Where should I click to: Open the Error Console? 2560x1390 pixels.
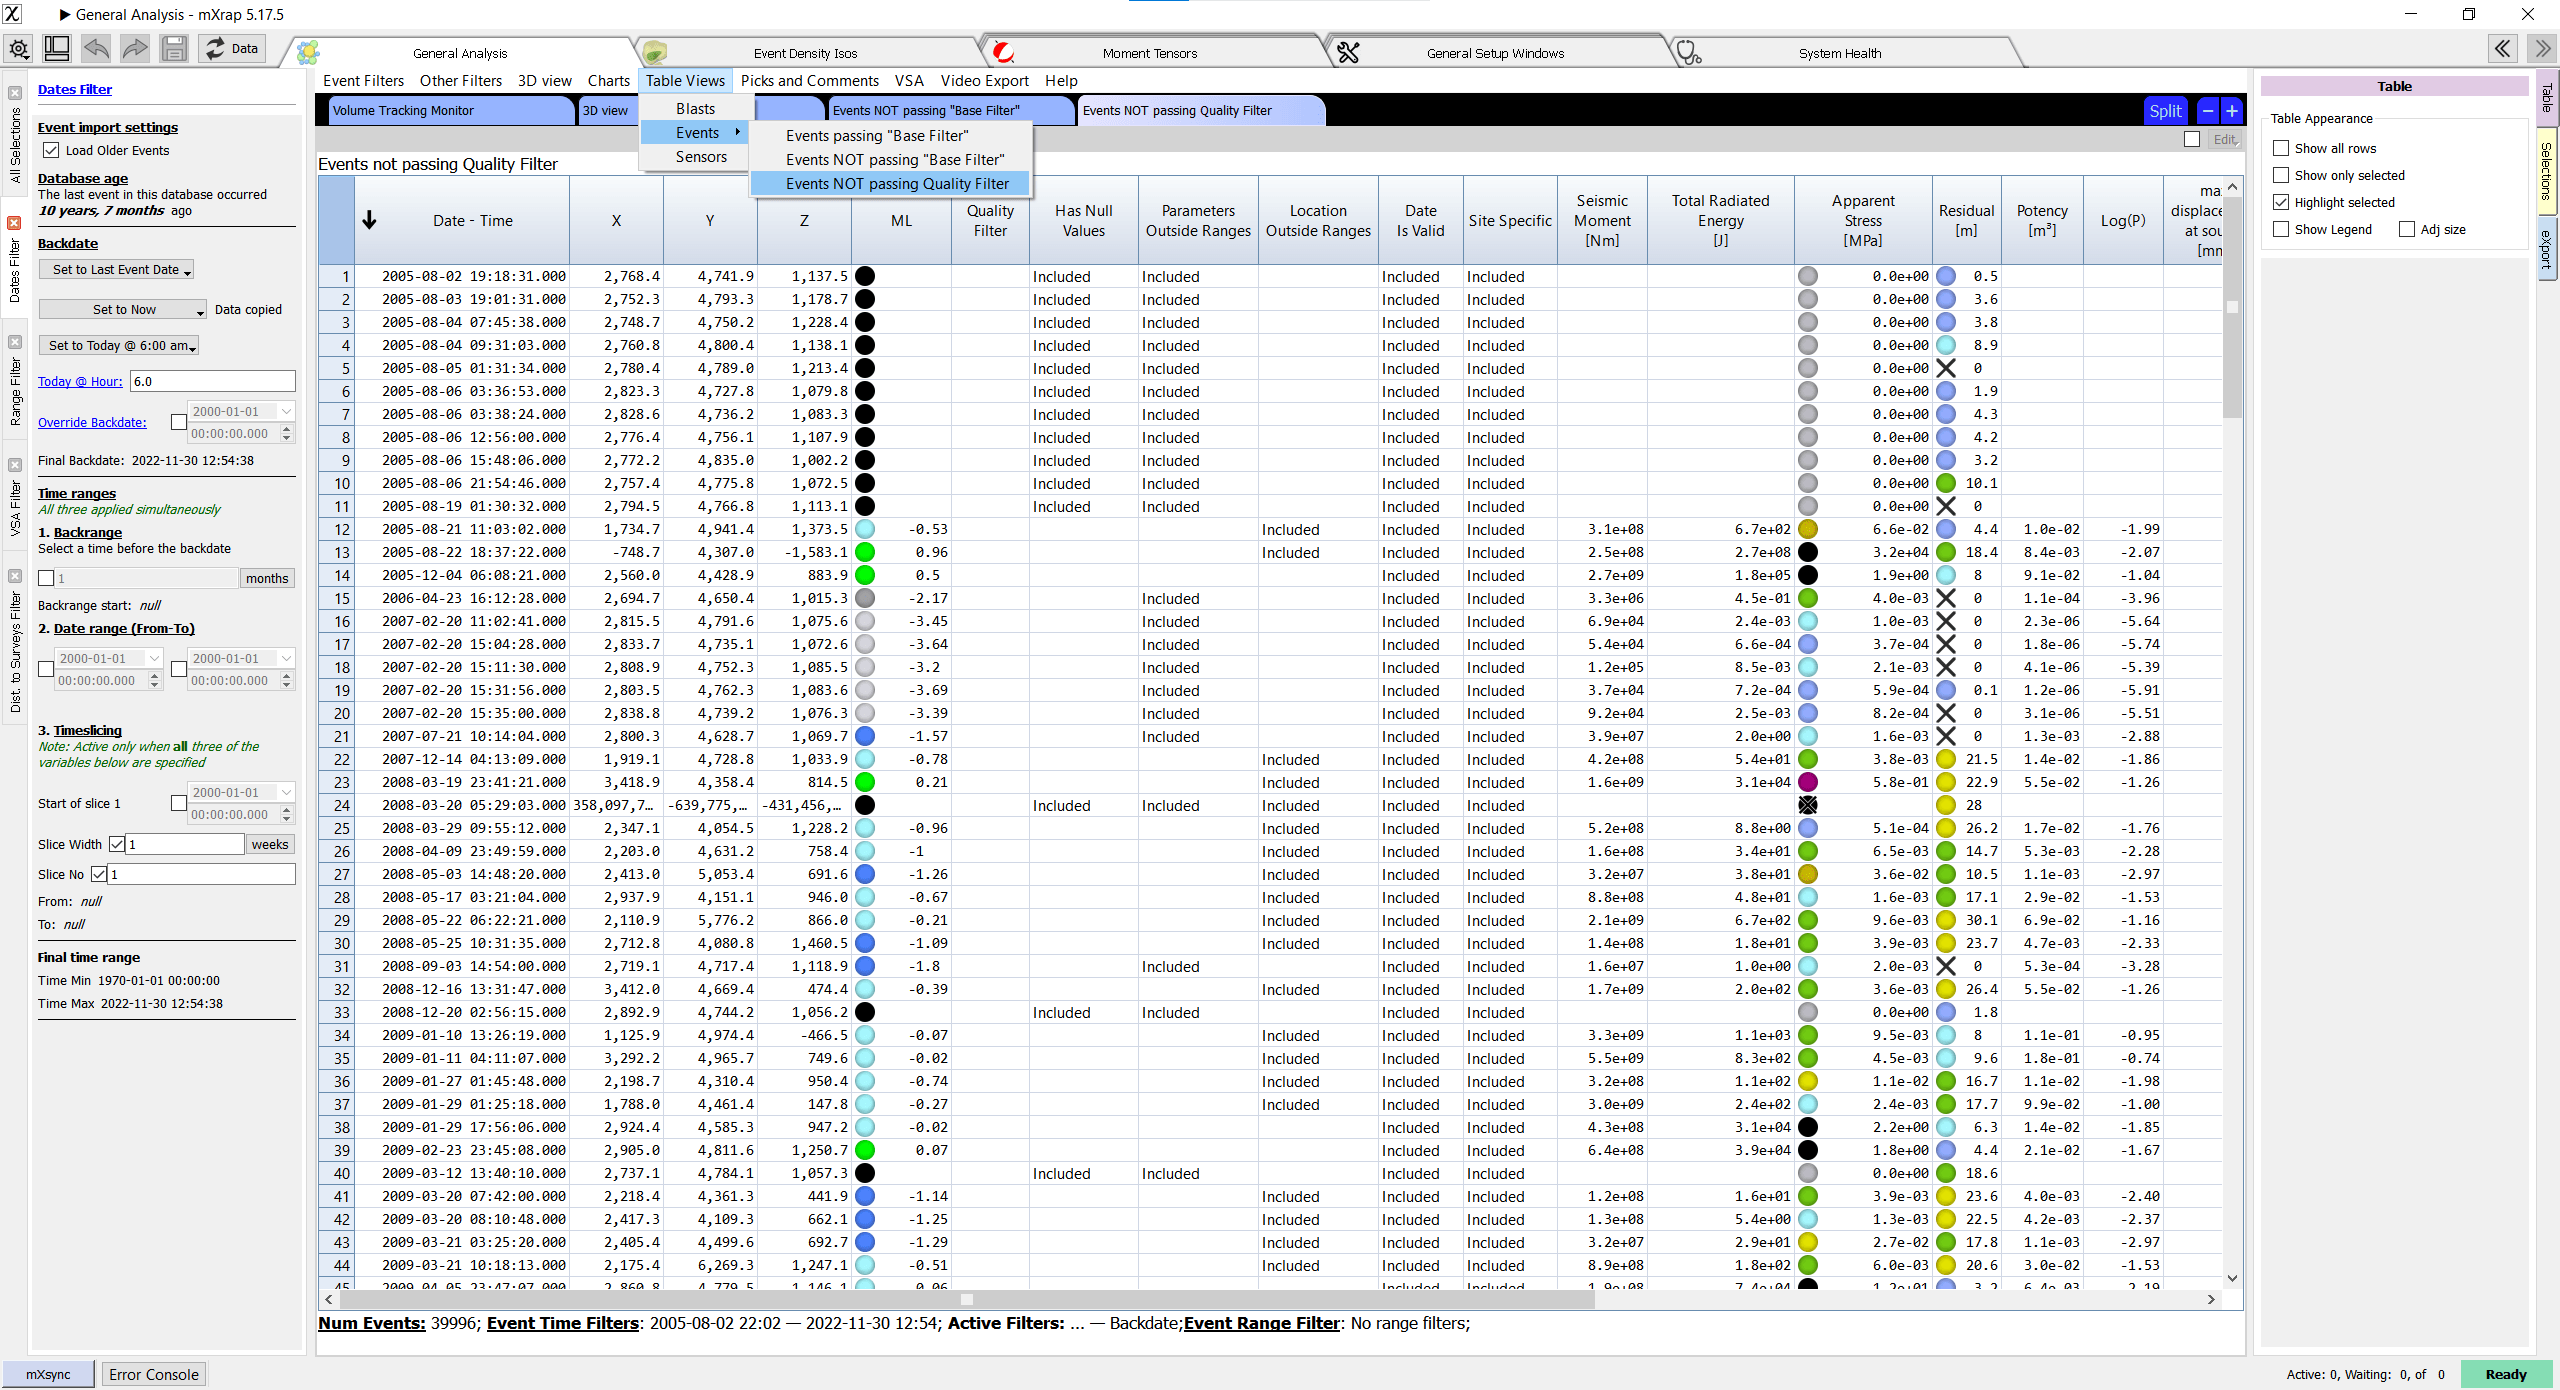point(153,1374)
